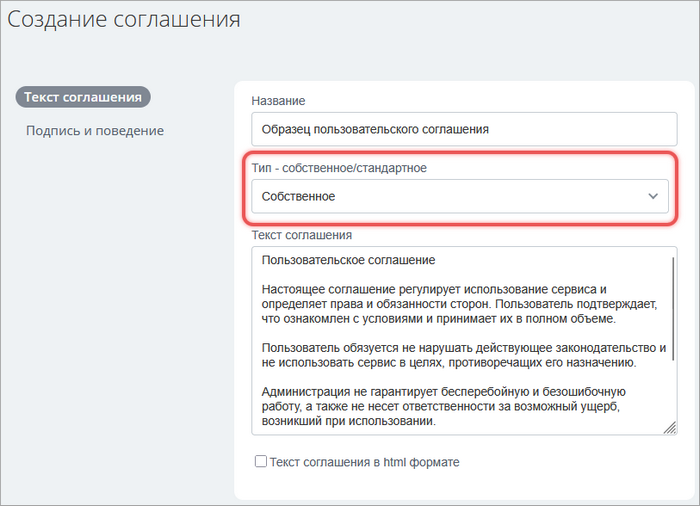The width and height of the screenshot is (700, 506).
Task: Click the 'Тип - собственное/стандартное' label
Action: [339, 167]
